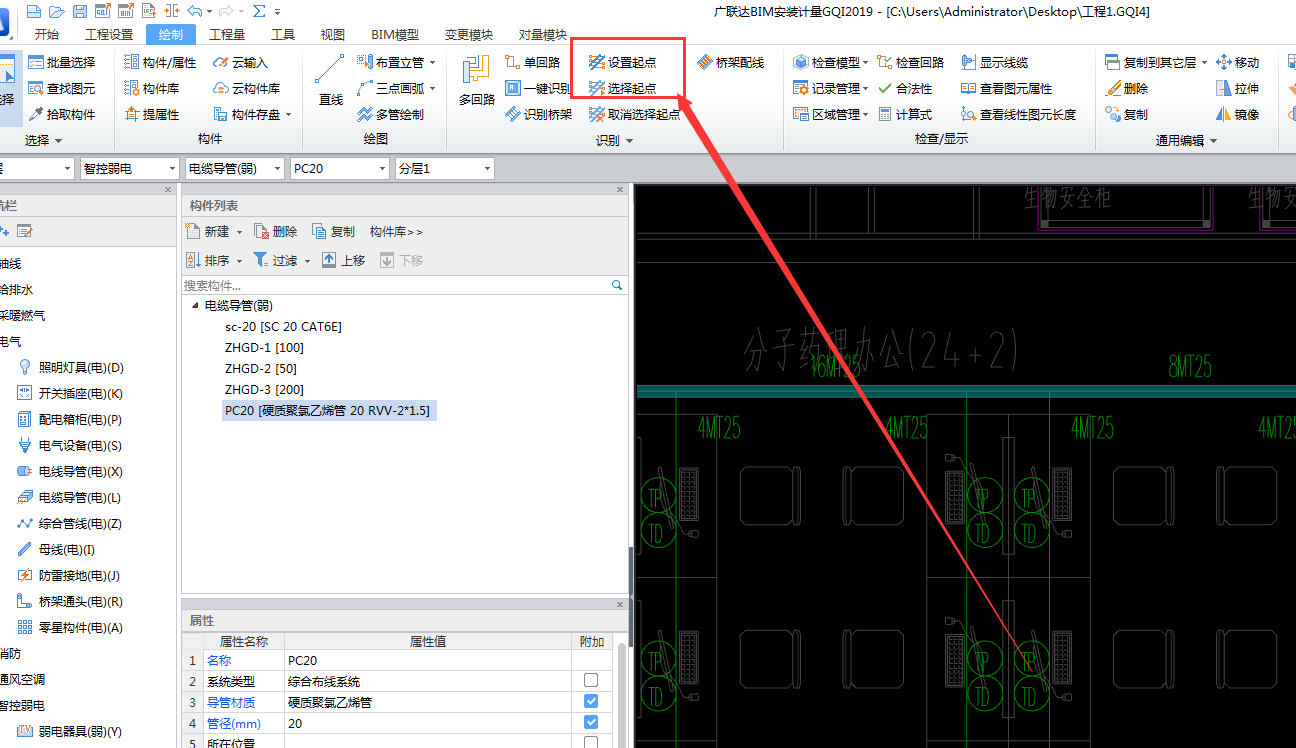Open the 查找图元 find element tool
This screenshot has height=748, width=1296.
pyautogui.click(x=62, y=88)
